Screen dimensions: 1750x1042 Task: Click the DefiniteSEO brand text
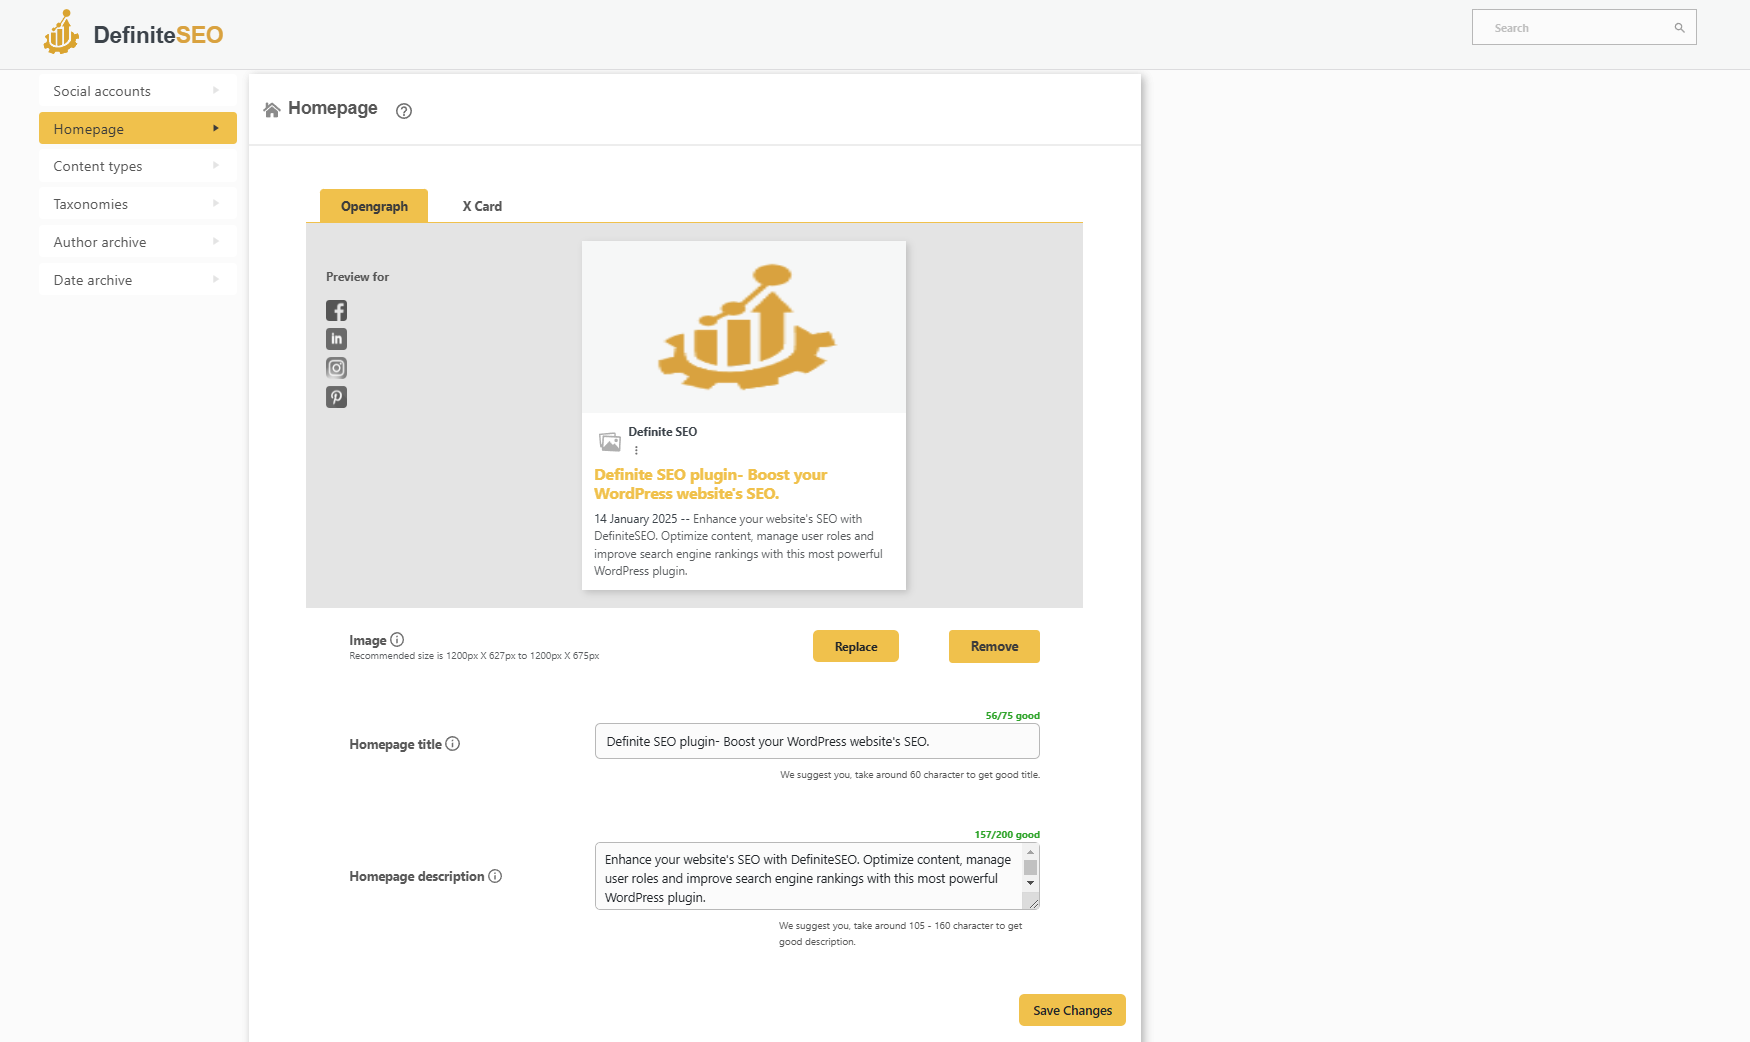click(x=158, y=35)
